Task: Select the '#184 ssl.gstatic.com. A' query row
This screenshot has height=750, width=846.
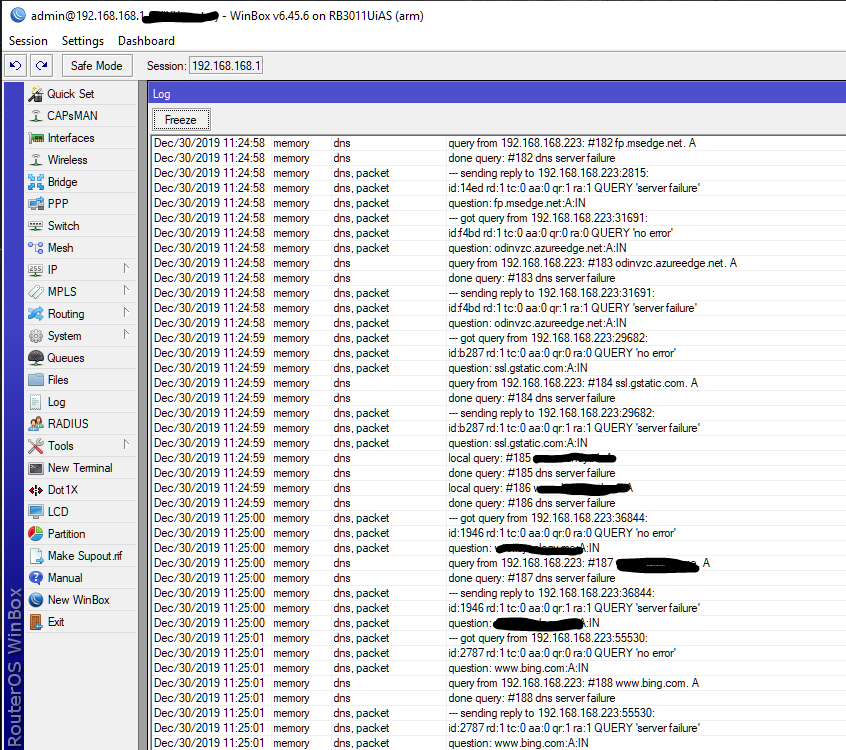Action: (499, 383)
